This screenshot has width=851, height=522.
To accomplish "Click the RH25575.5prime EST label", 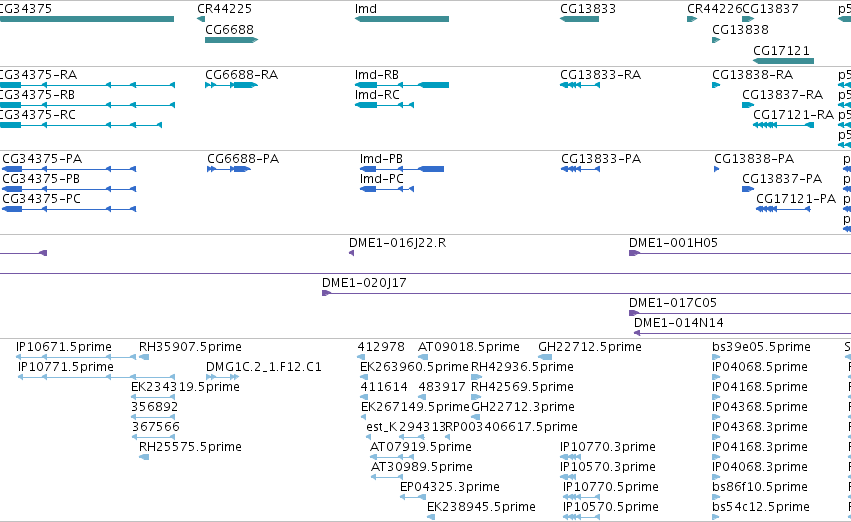I will coord(190,447).
